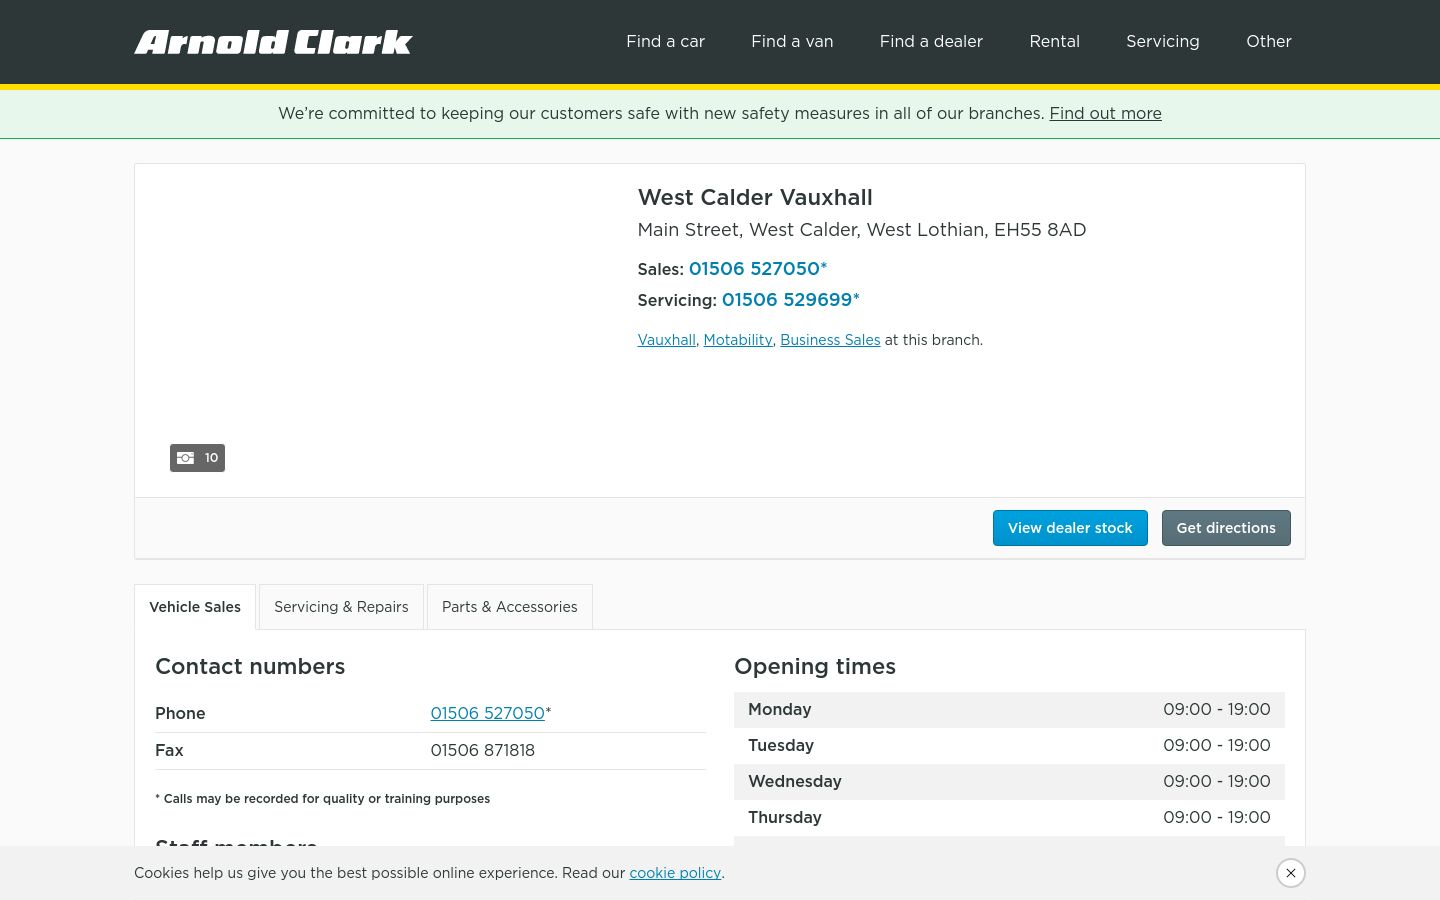Viewport: 1440px width, 900px height.
Task: Open the Vauxhall brand link
Action: pyautogui.click(x=666, y=340)
